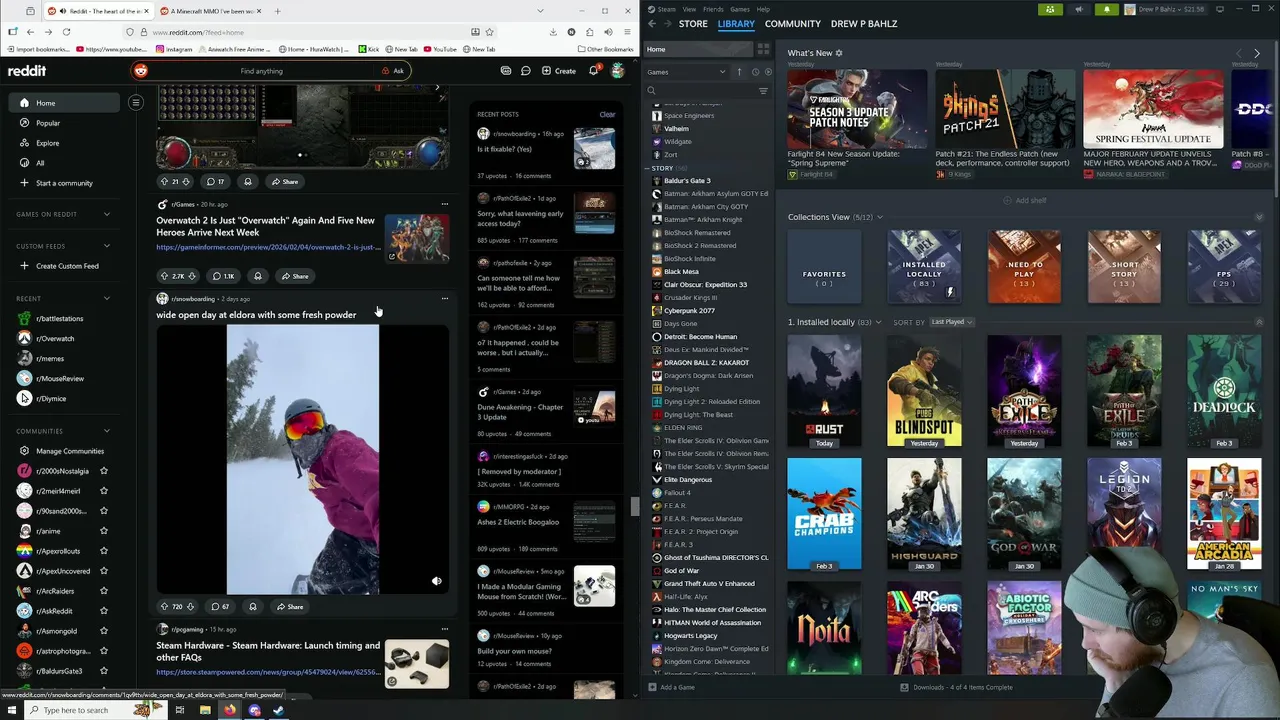This screenshot has height=720, width=1280.
Task: Open Steam friends green icon button
Action: [x=1050, y=9]
